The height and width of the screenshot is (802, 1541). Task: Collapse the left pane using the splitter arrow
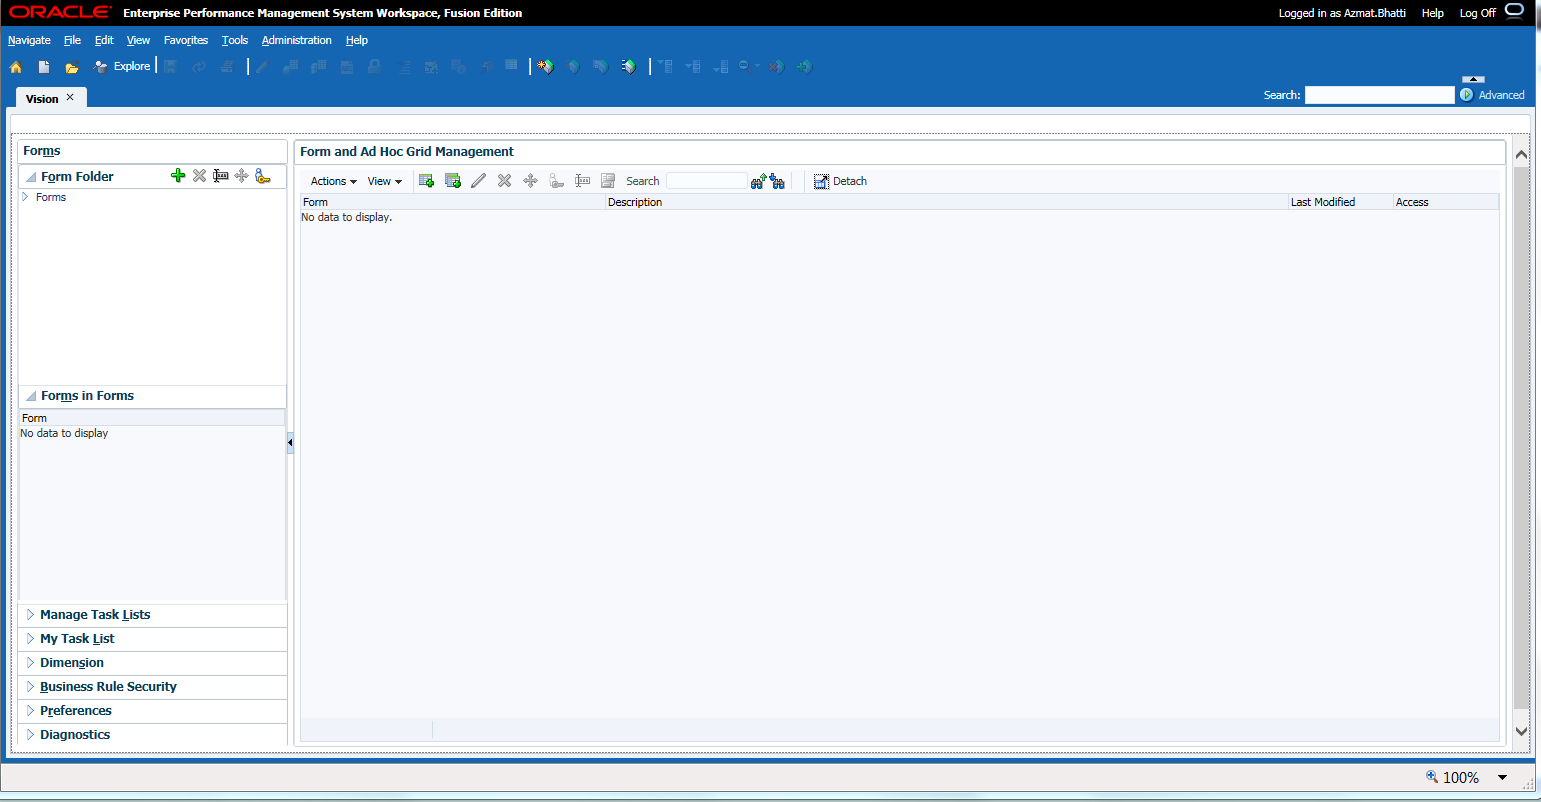pyautogui.click(x=290, y=442)
